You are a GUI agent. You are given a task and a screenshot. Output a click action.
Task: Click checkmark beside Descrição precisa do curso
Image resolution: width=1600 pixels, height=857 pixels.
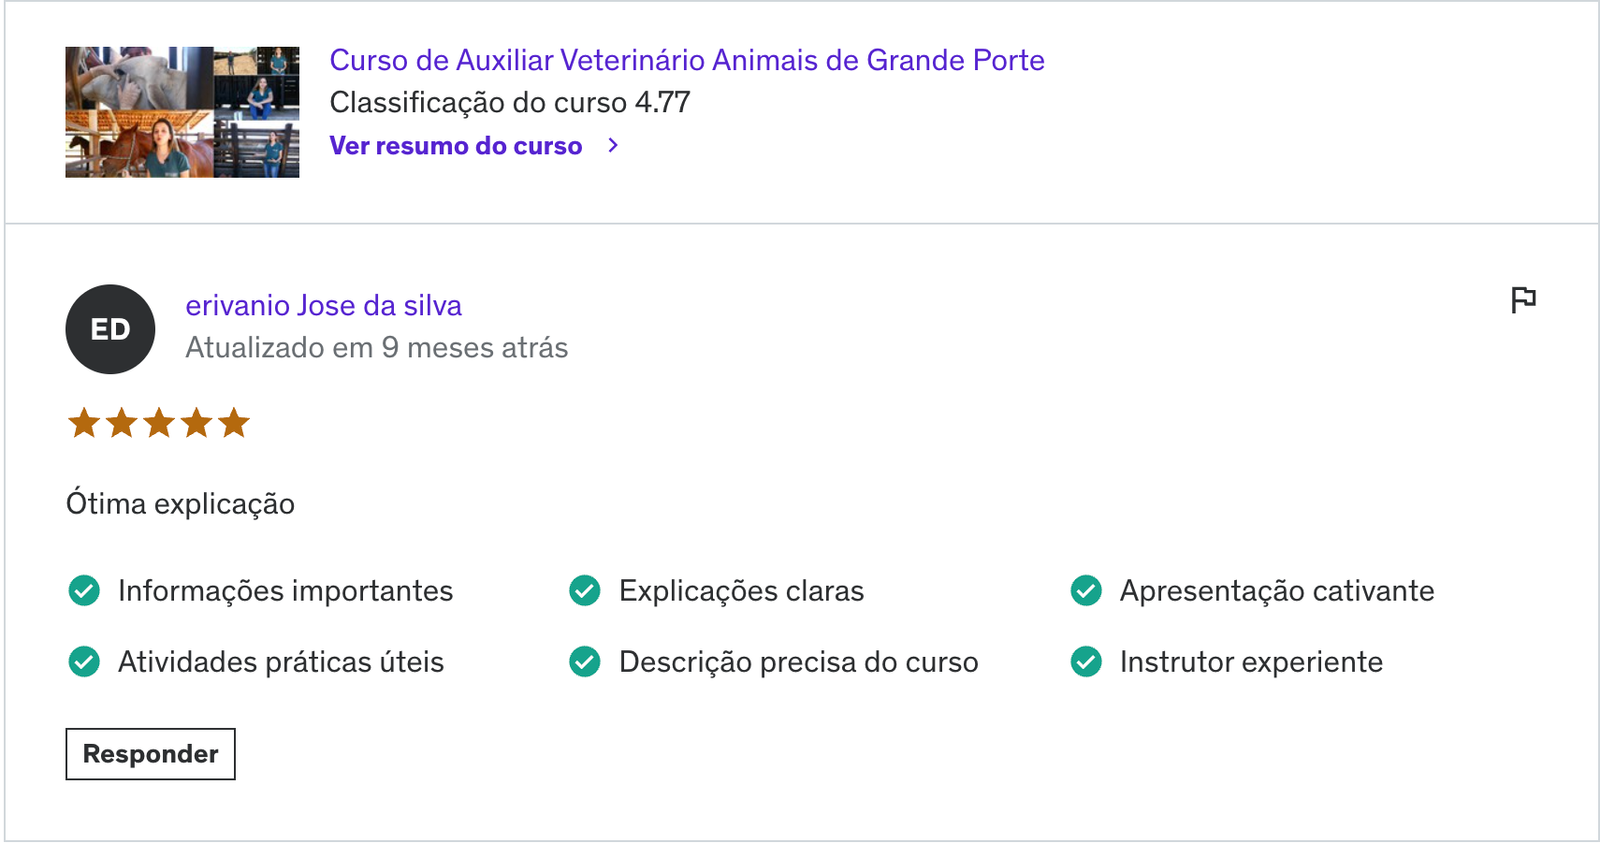pyautogui.click(x=585, y=662)
